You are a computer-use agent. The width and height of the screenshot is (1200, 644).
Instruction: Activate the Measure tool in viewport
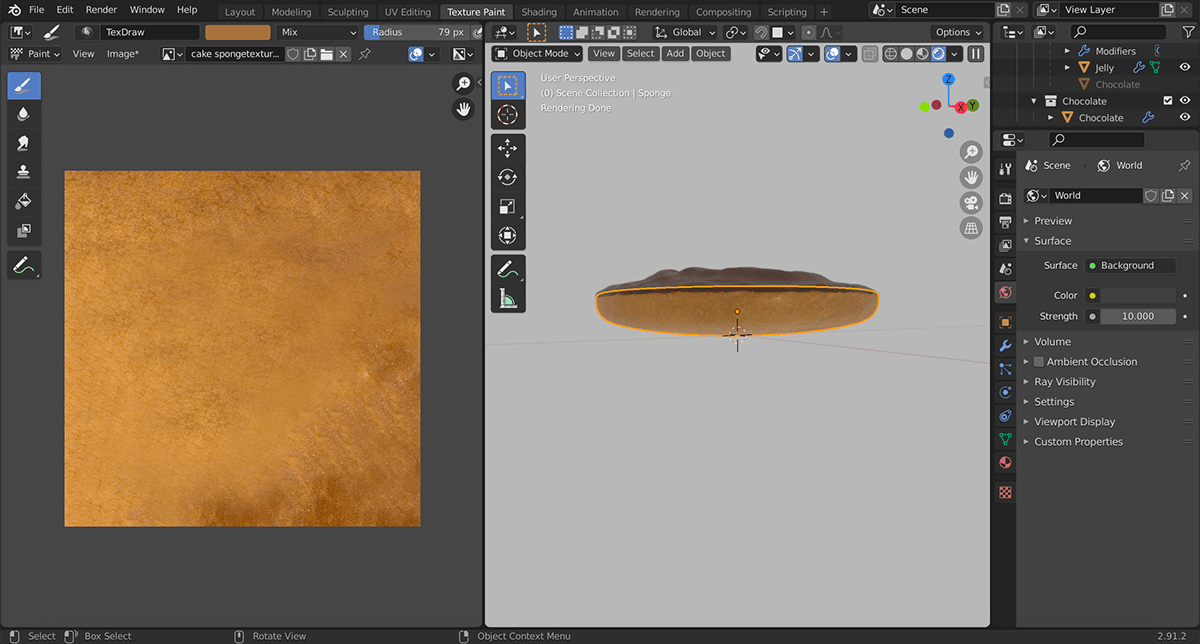click(507, 298)
